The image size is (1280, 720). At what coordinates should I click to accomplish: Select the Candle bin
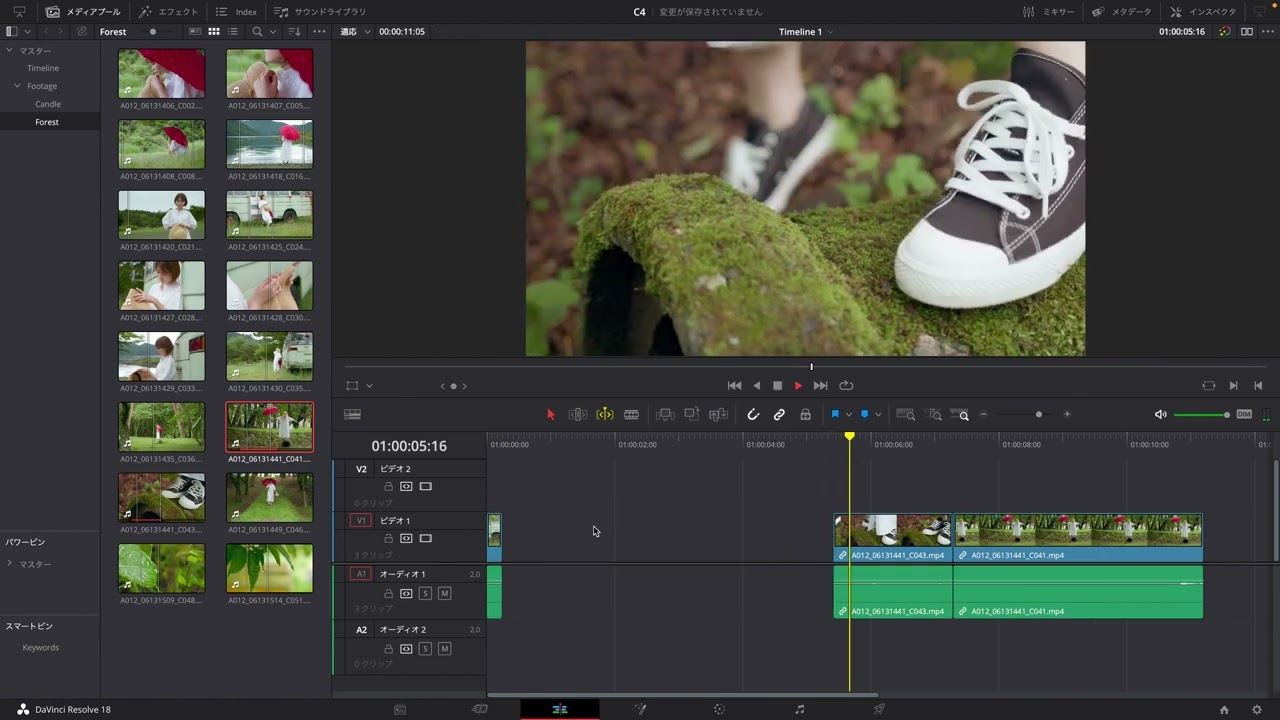48,104
